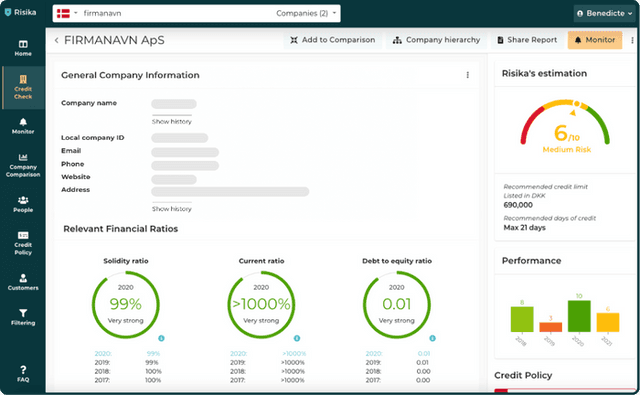Open the Monitor sidebar section
The height and width of the screenshot is (395, 640).
(x=23, y=126)
